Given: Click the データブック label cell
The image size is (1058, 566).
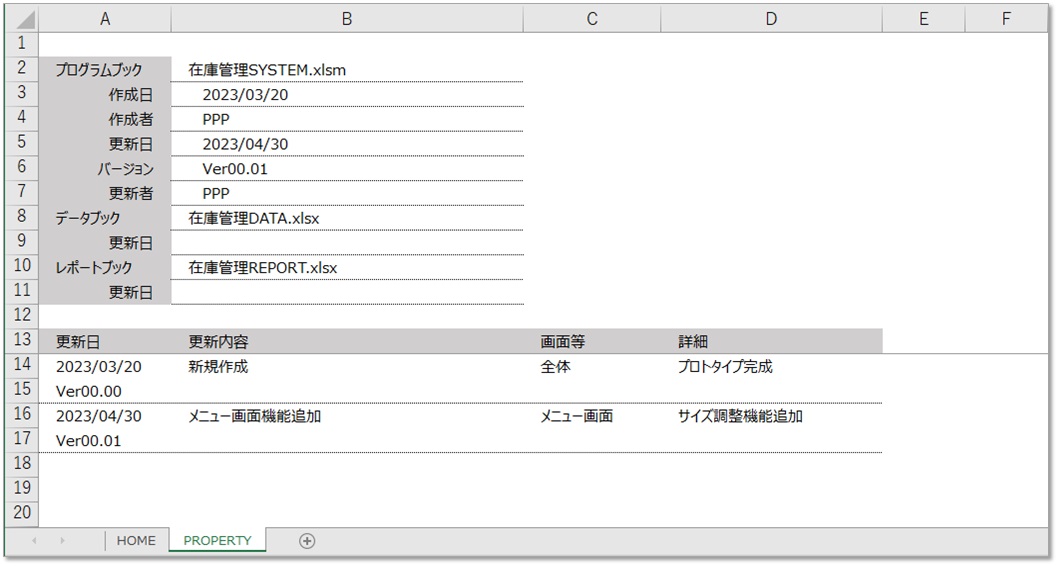Looking at the screenshot, I should coord(105,218).
